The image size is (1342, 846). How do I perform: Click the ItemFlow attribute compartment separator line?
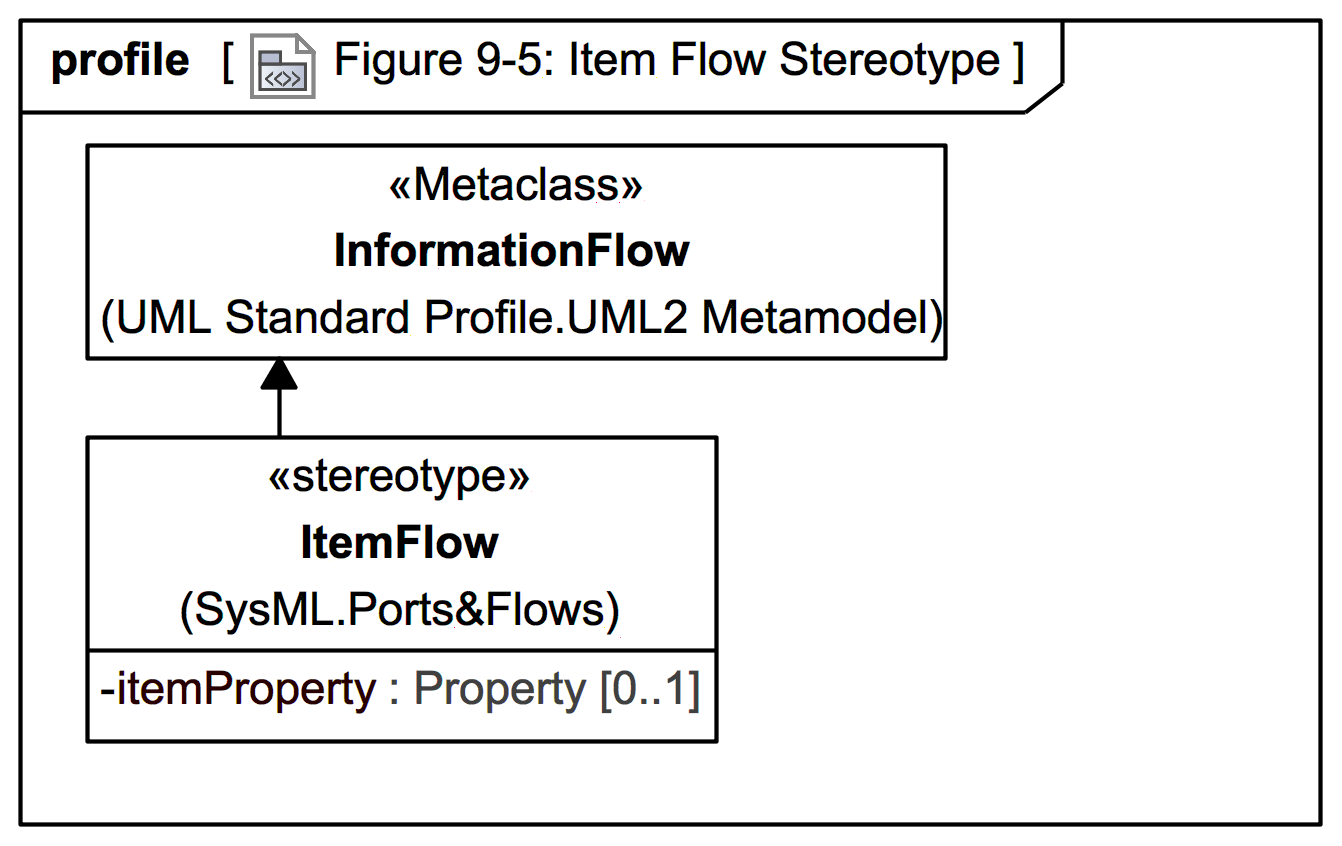tap(401, 651)
